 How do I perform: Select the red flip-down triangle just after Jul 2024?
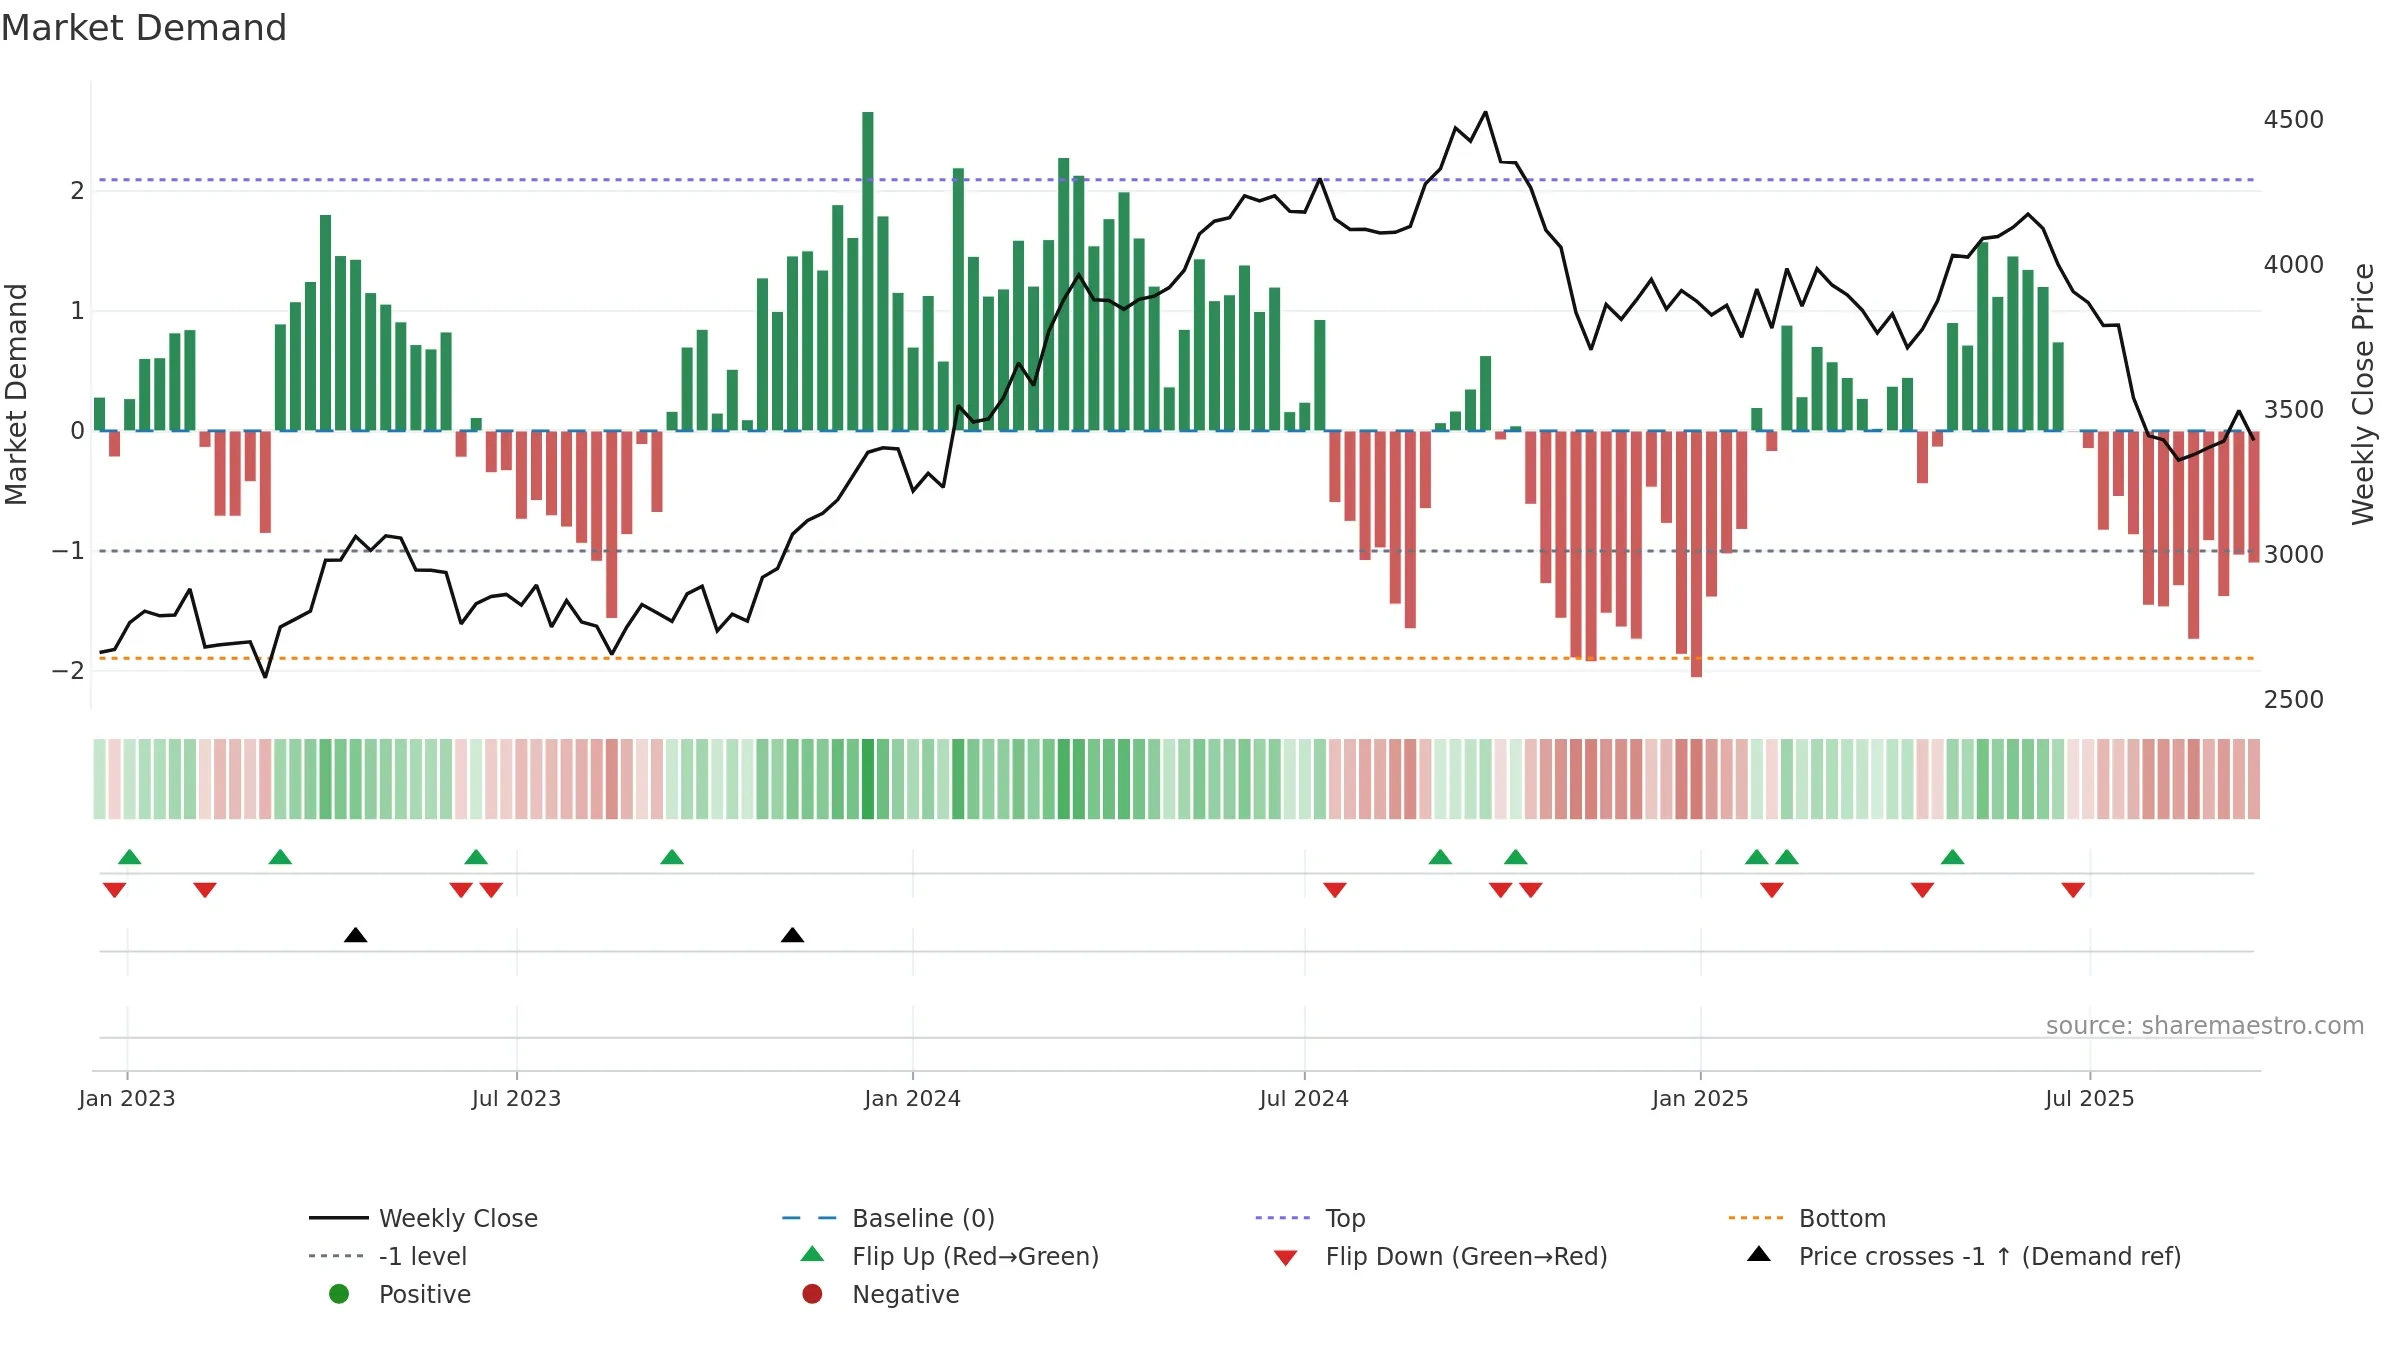point(1335,890)
